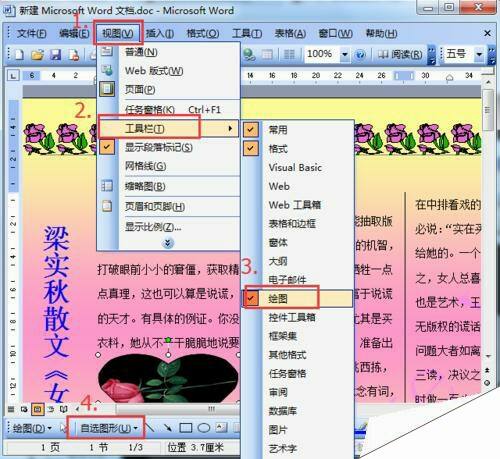Open the 表格(A) menu
This screenshot has width=500, height=459.
(290, 33)
